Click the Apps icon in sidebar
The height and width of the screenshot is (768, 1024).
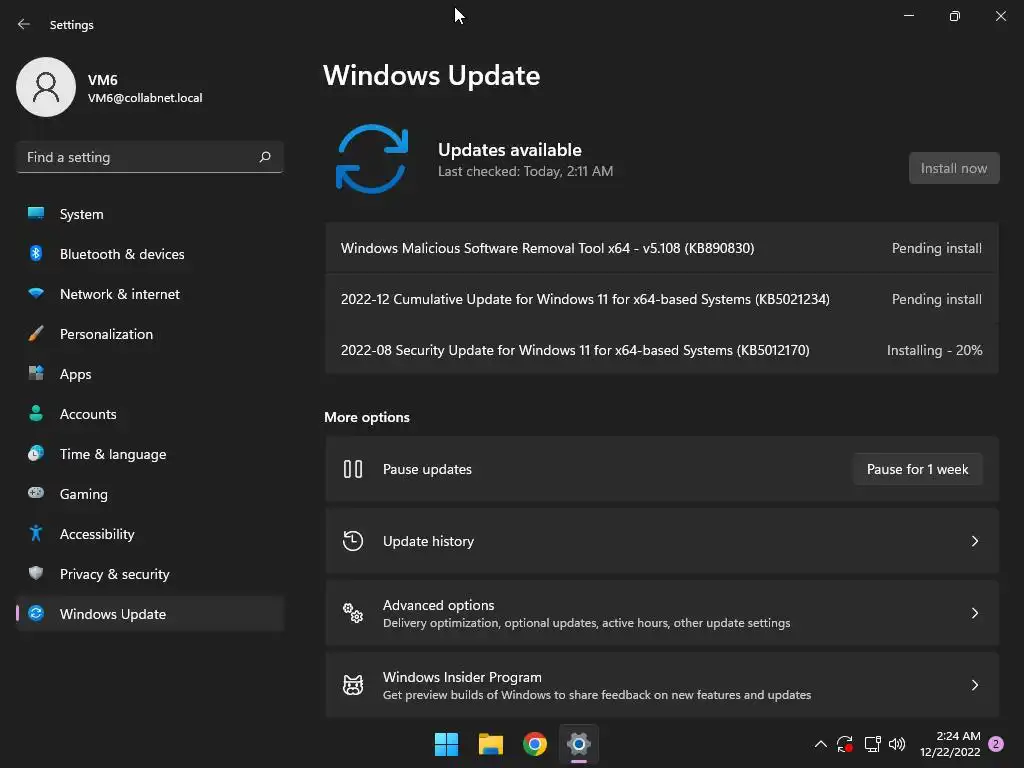[36, 374]
